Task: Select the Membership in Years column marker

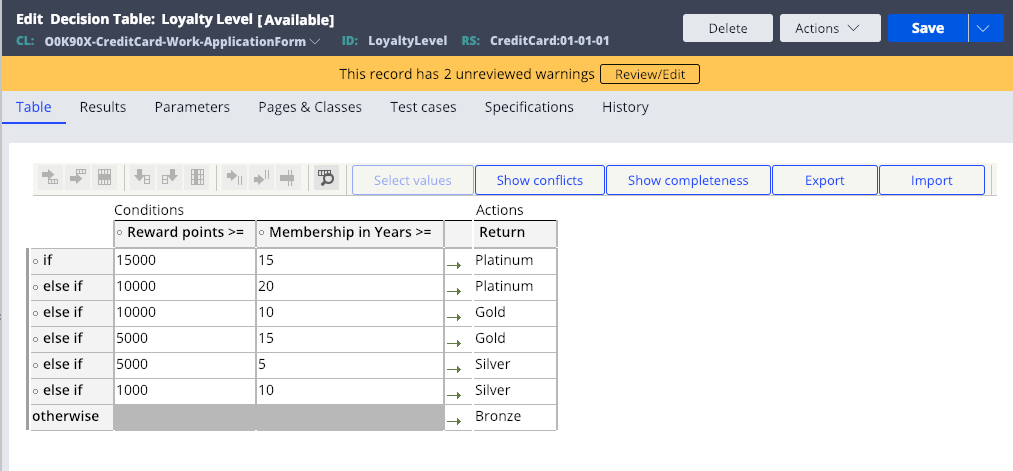Action: coord(262,233)
